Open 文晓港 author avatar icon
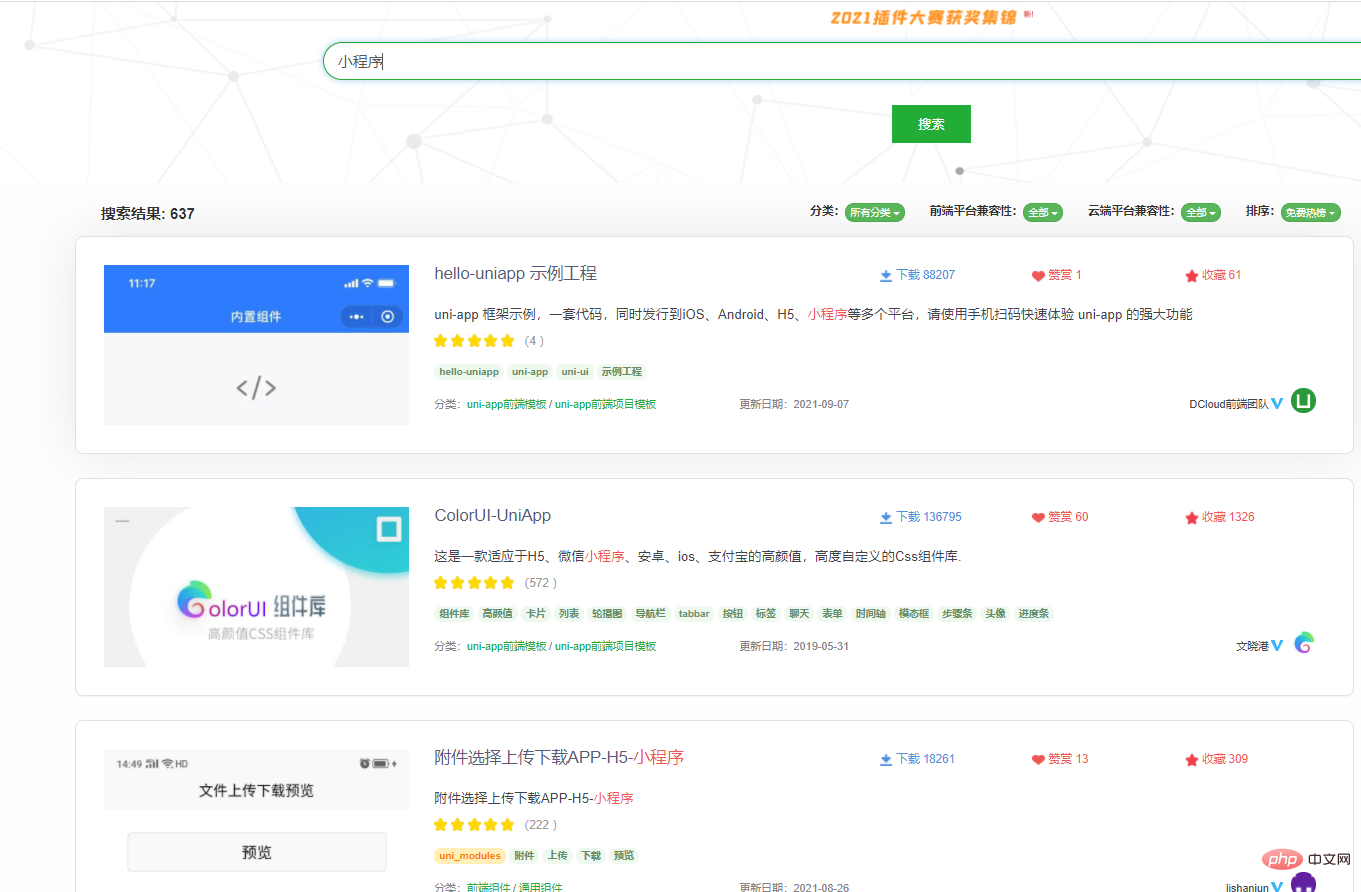 (1303, 643)
